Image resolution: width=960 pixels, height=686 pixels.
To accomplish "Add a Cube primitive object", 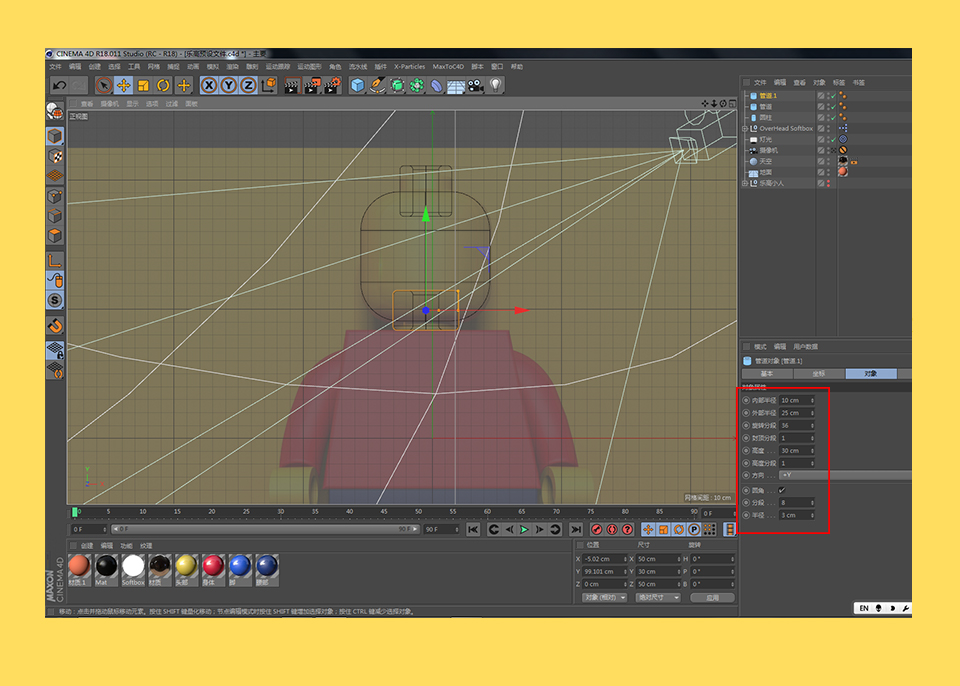I will pos(358,86).
